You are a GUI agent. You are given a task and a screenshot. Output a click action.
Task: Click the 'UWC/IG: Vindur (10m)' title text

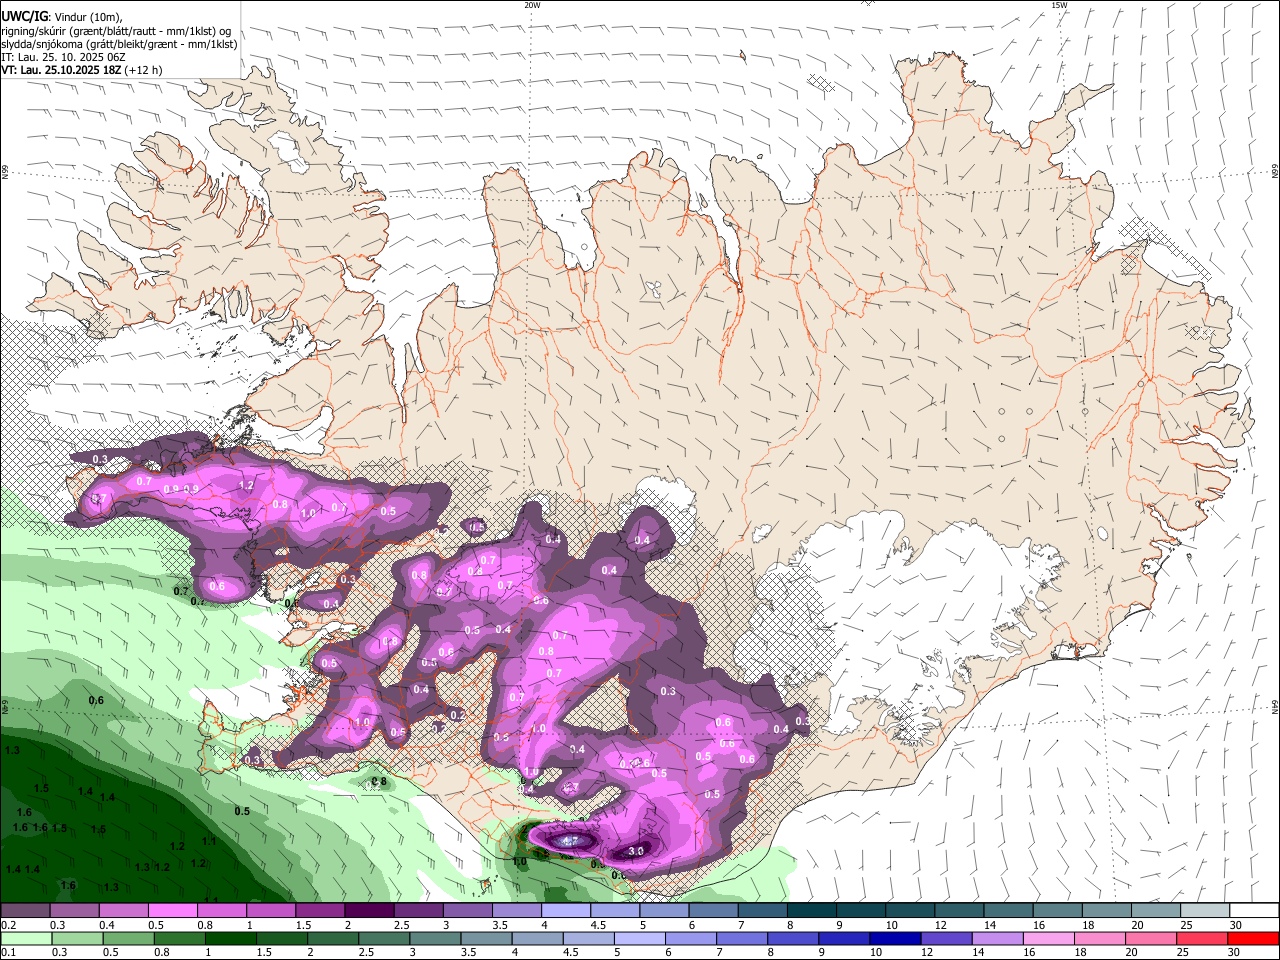[61, 16]
